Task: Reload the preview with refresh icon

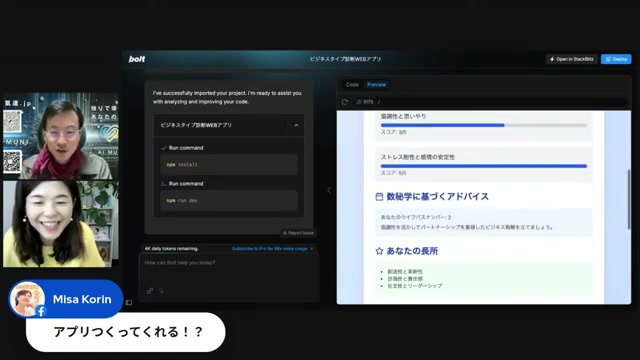Action: coord(345,102)
